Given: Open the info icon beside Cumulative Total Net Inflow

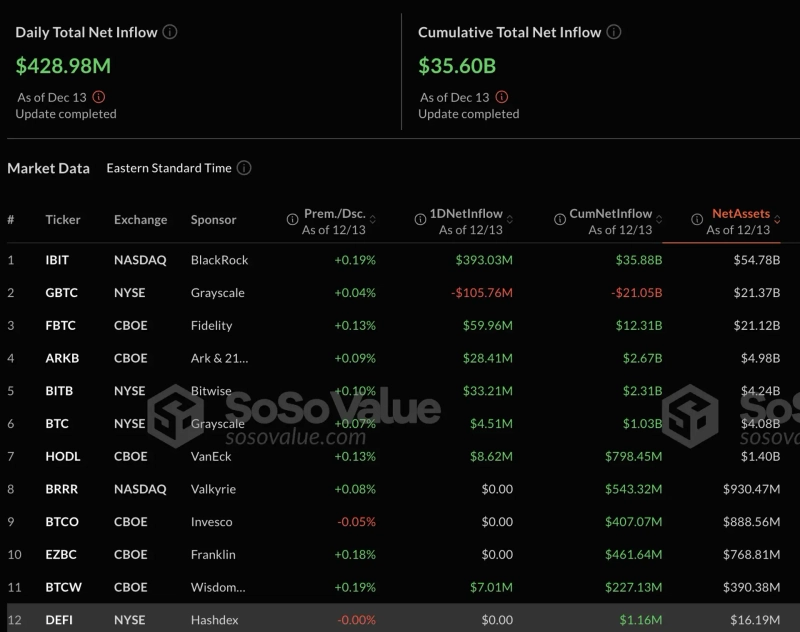Looking at the screenshot, I should pos(612,31).
